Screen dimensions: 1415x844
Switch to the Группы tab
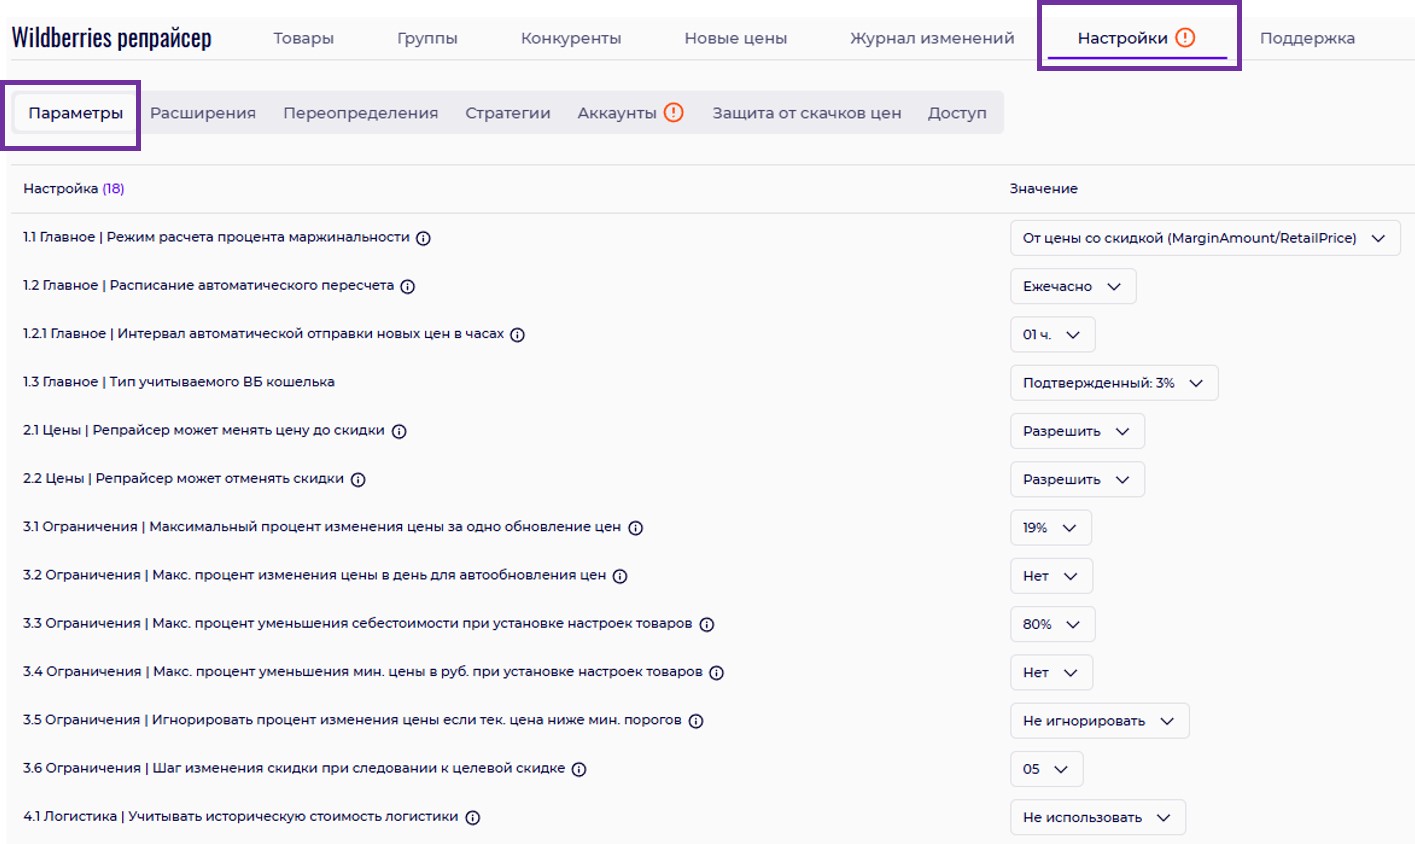click(427, 38)
